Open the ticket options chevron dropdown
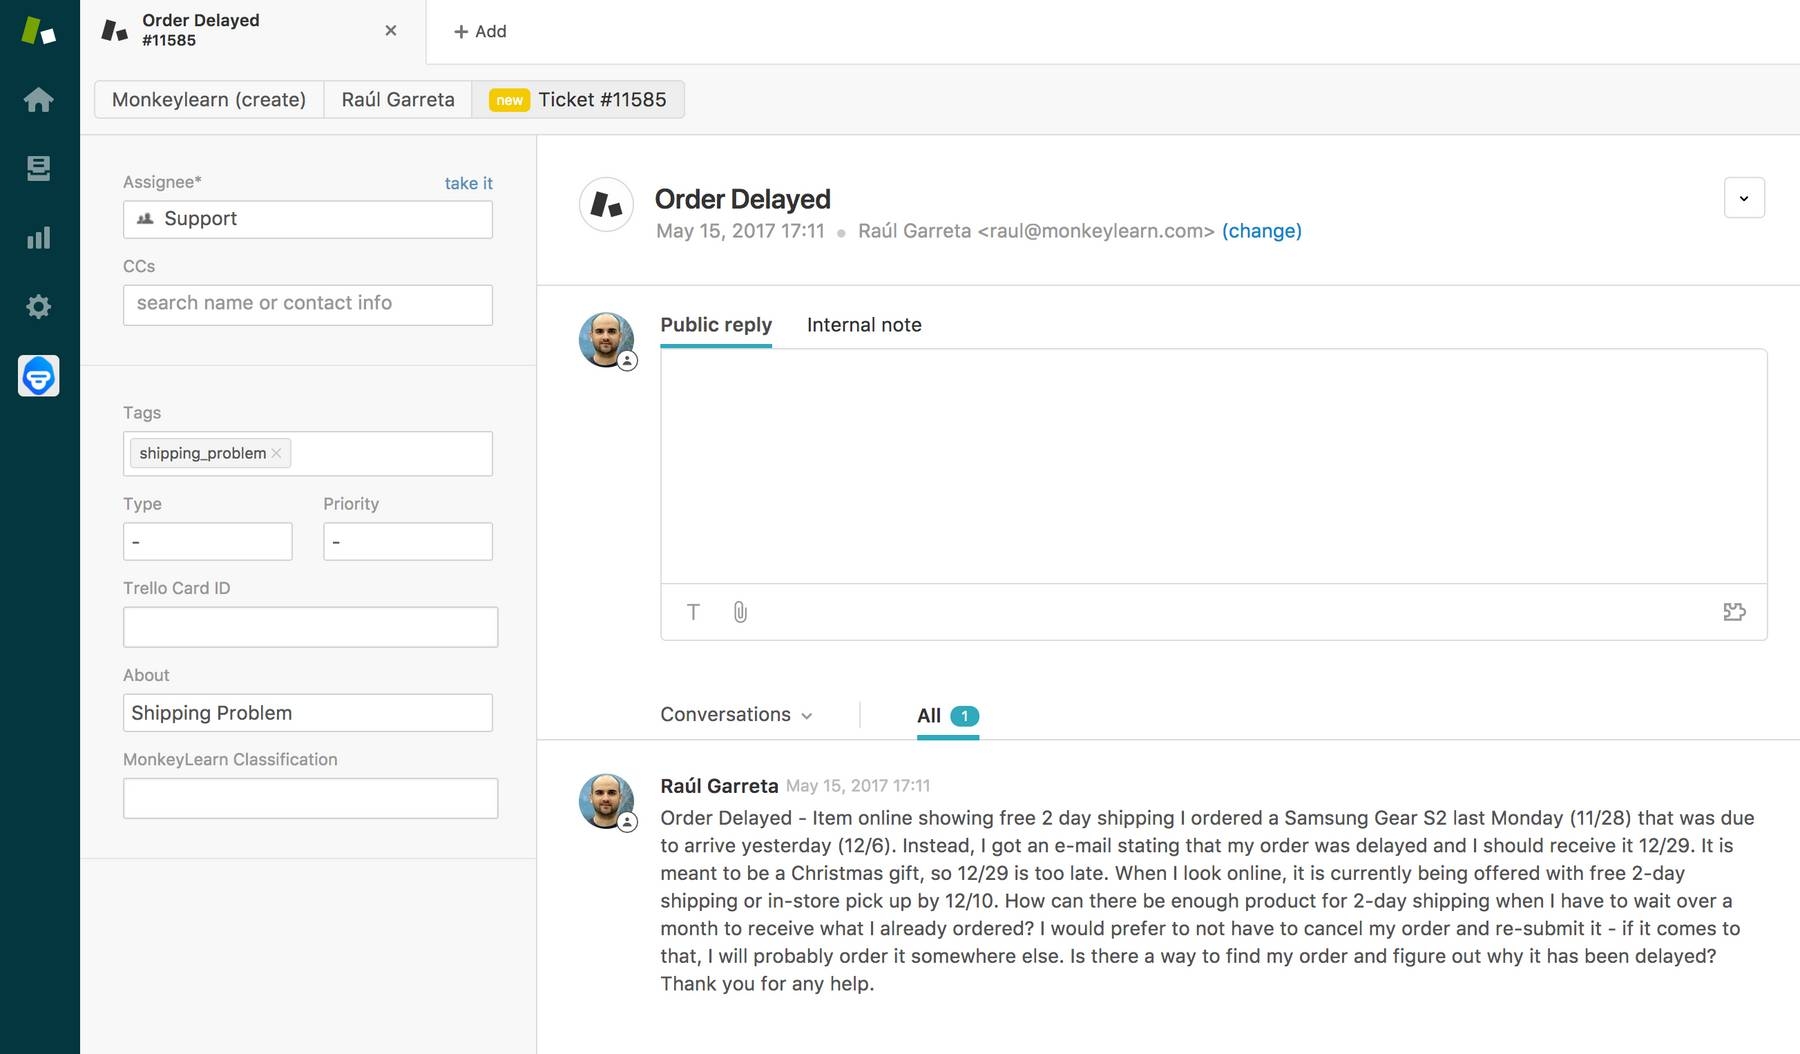Viewport: 1800px width, 1054px height. [x=1744, y=198]
